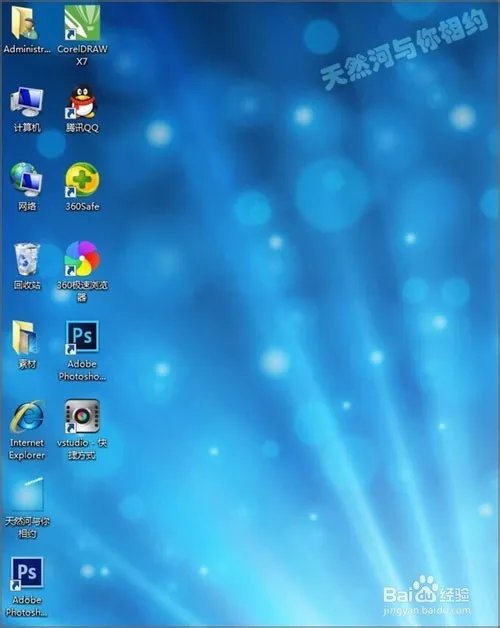Select the Adobe Photoshop shortcut beside 素材 folder
The height and width of the screenshot is (628, 500).
pyautogui.click(x=82, y=337)
